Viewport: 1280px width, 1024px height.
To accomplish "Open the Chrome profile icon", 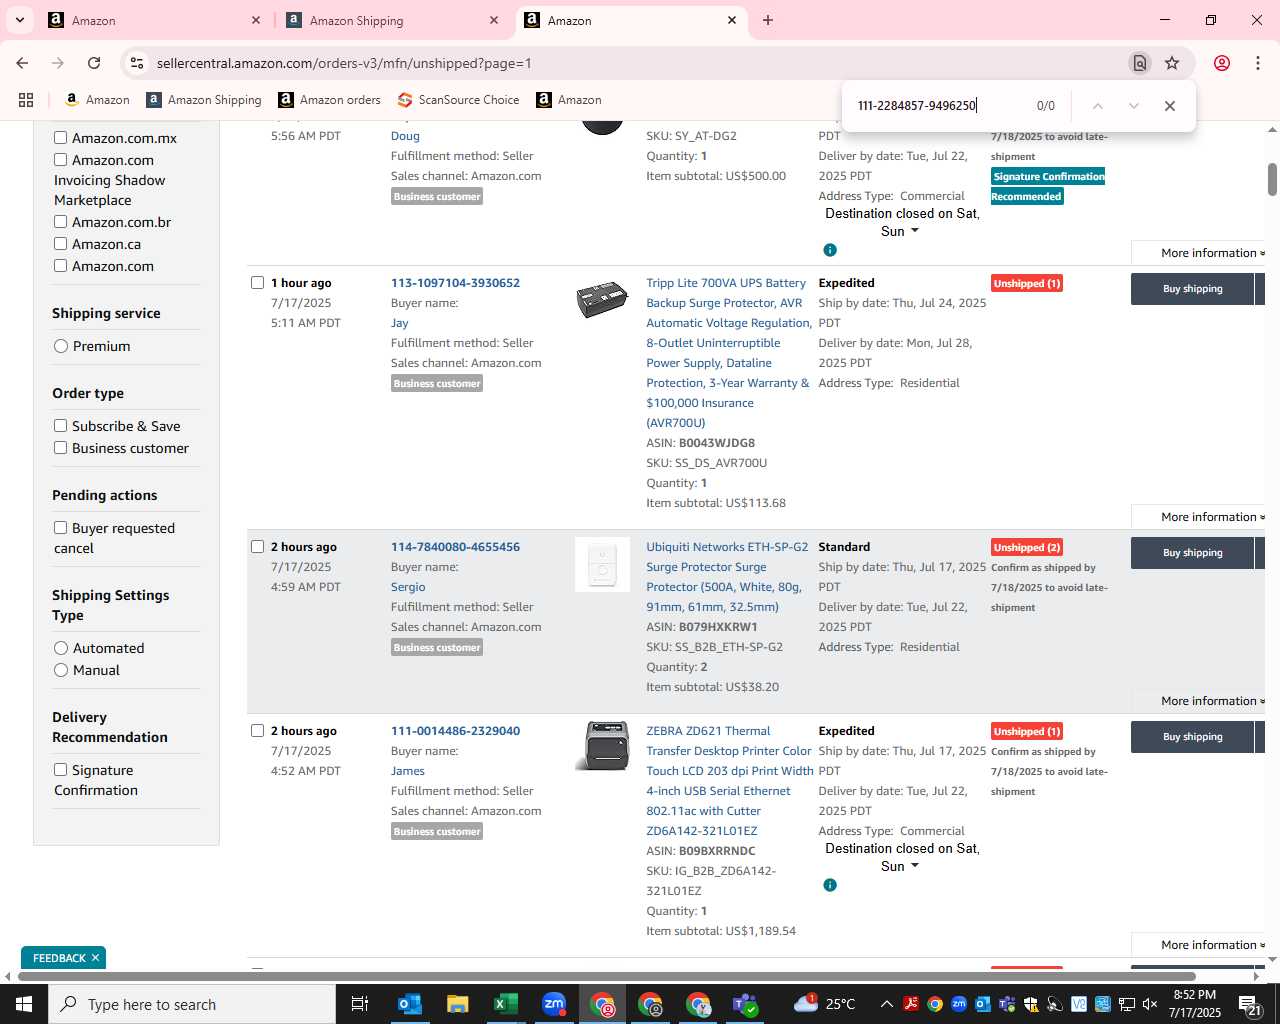I will tap(1222, 63).
